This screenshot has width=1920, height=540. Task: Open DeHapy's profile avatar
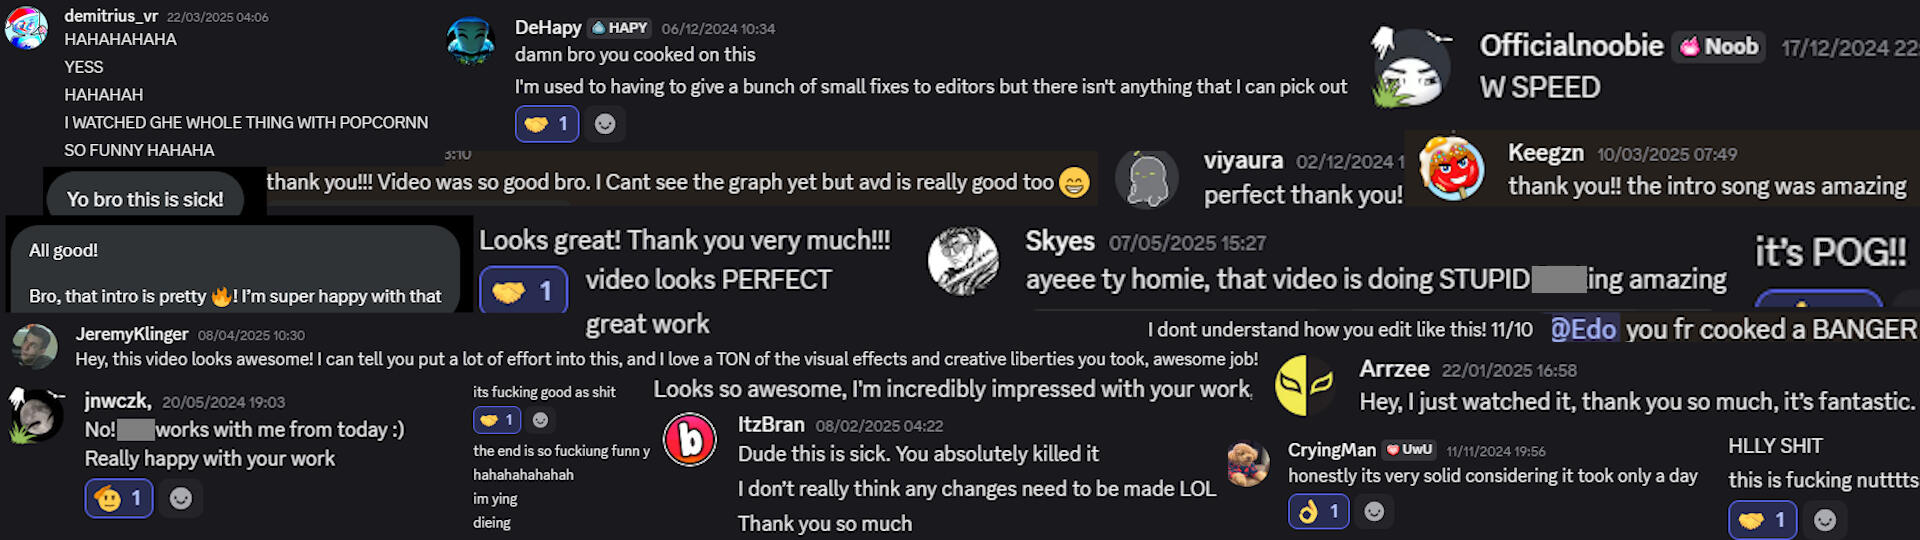click(x=471, y=42)
